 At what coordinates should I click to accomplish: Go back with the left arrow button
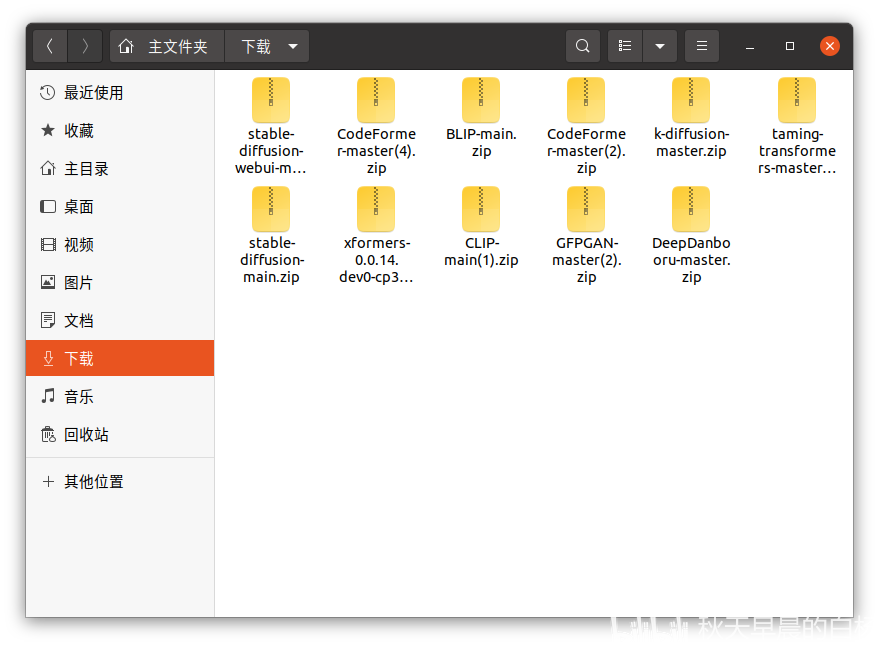pos(50,46)
